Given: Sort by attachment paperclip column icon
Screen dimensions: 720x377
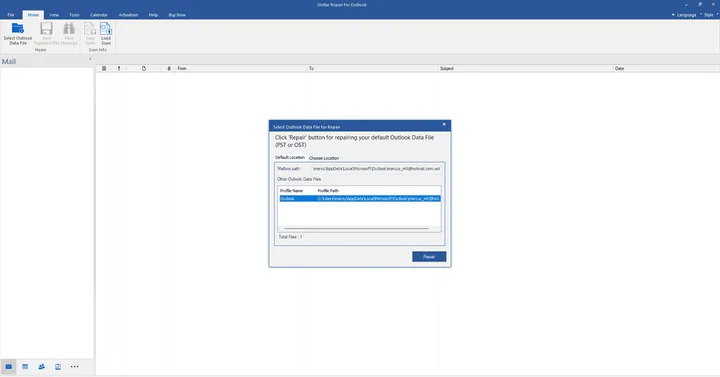Looking at the screenshot, I should click(169, 68).
